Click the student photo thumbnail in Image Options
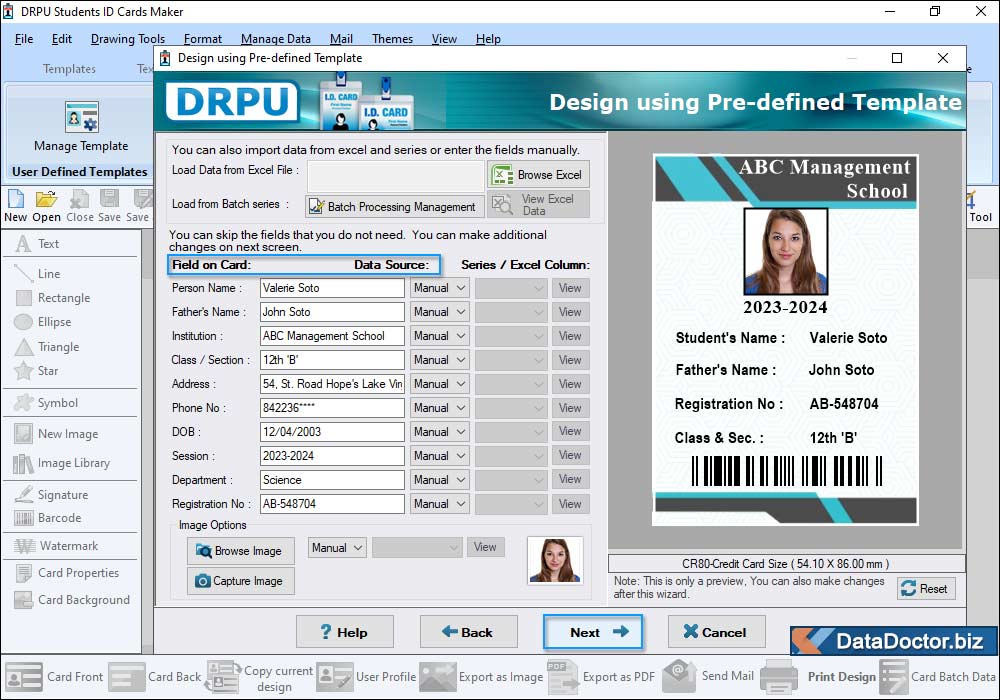The image size is (1000, 700). tap(555, 560)
